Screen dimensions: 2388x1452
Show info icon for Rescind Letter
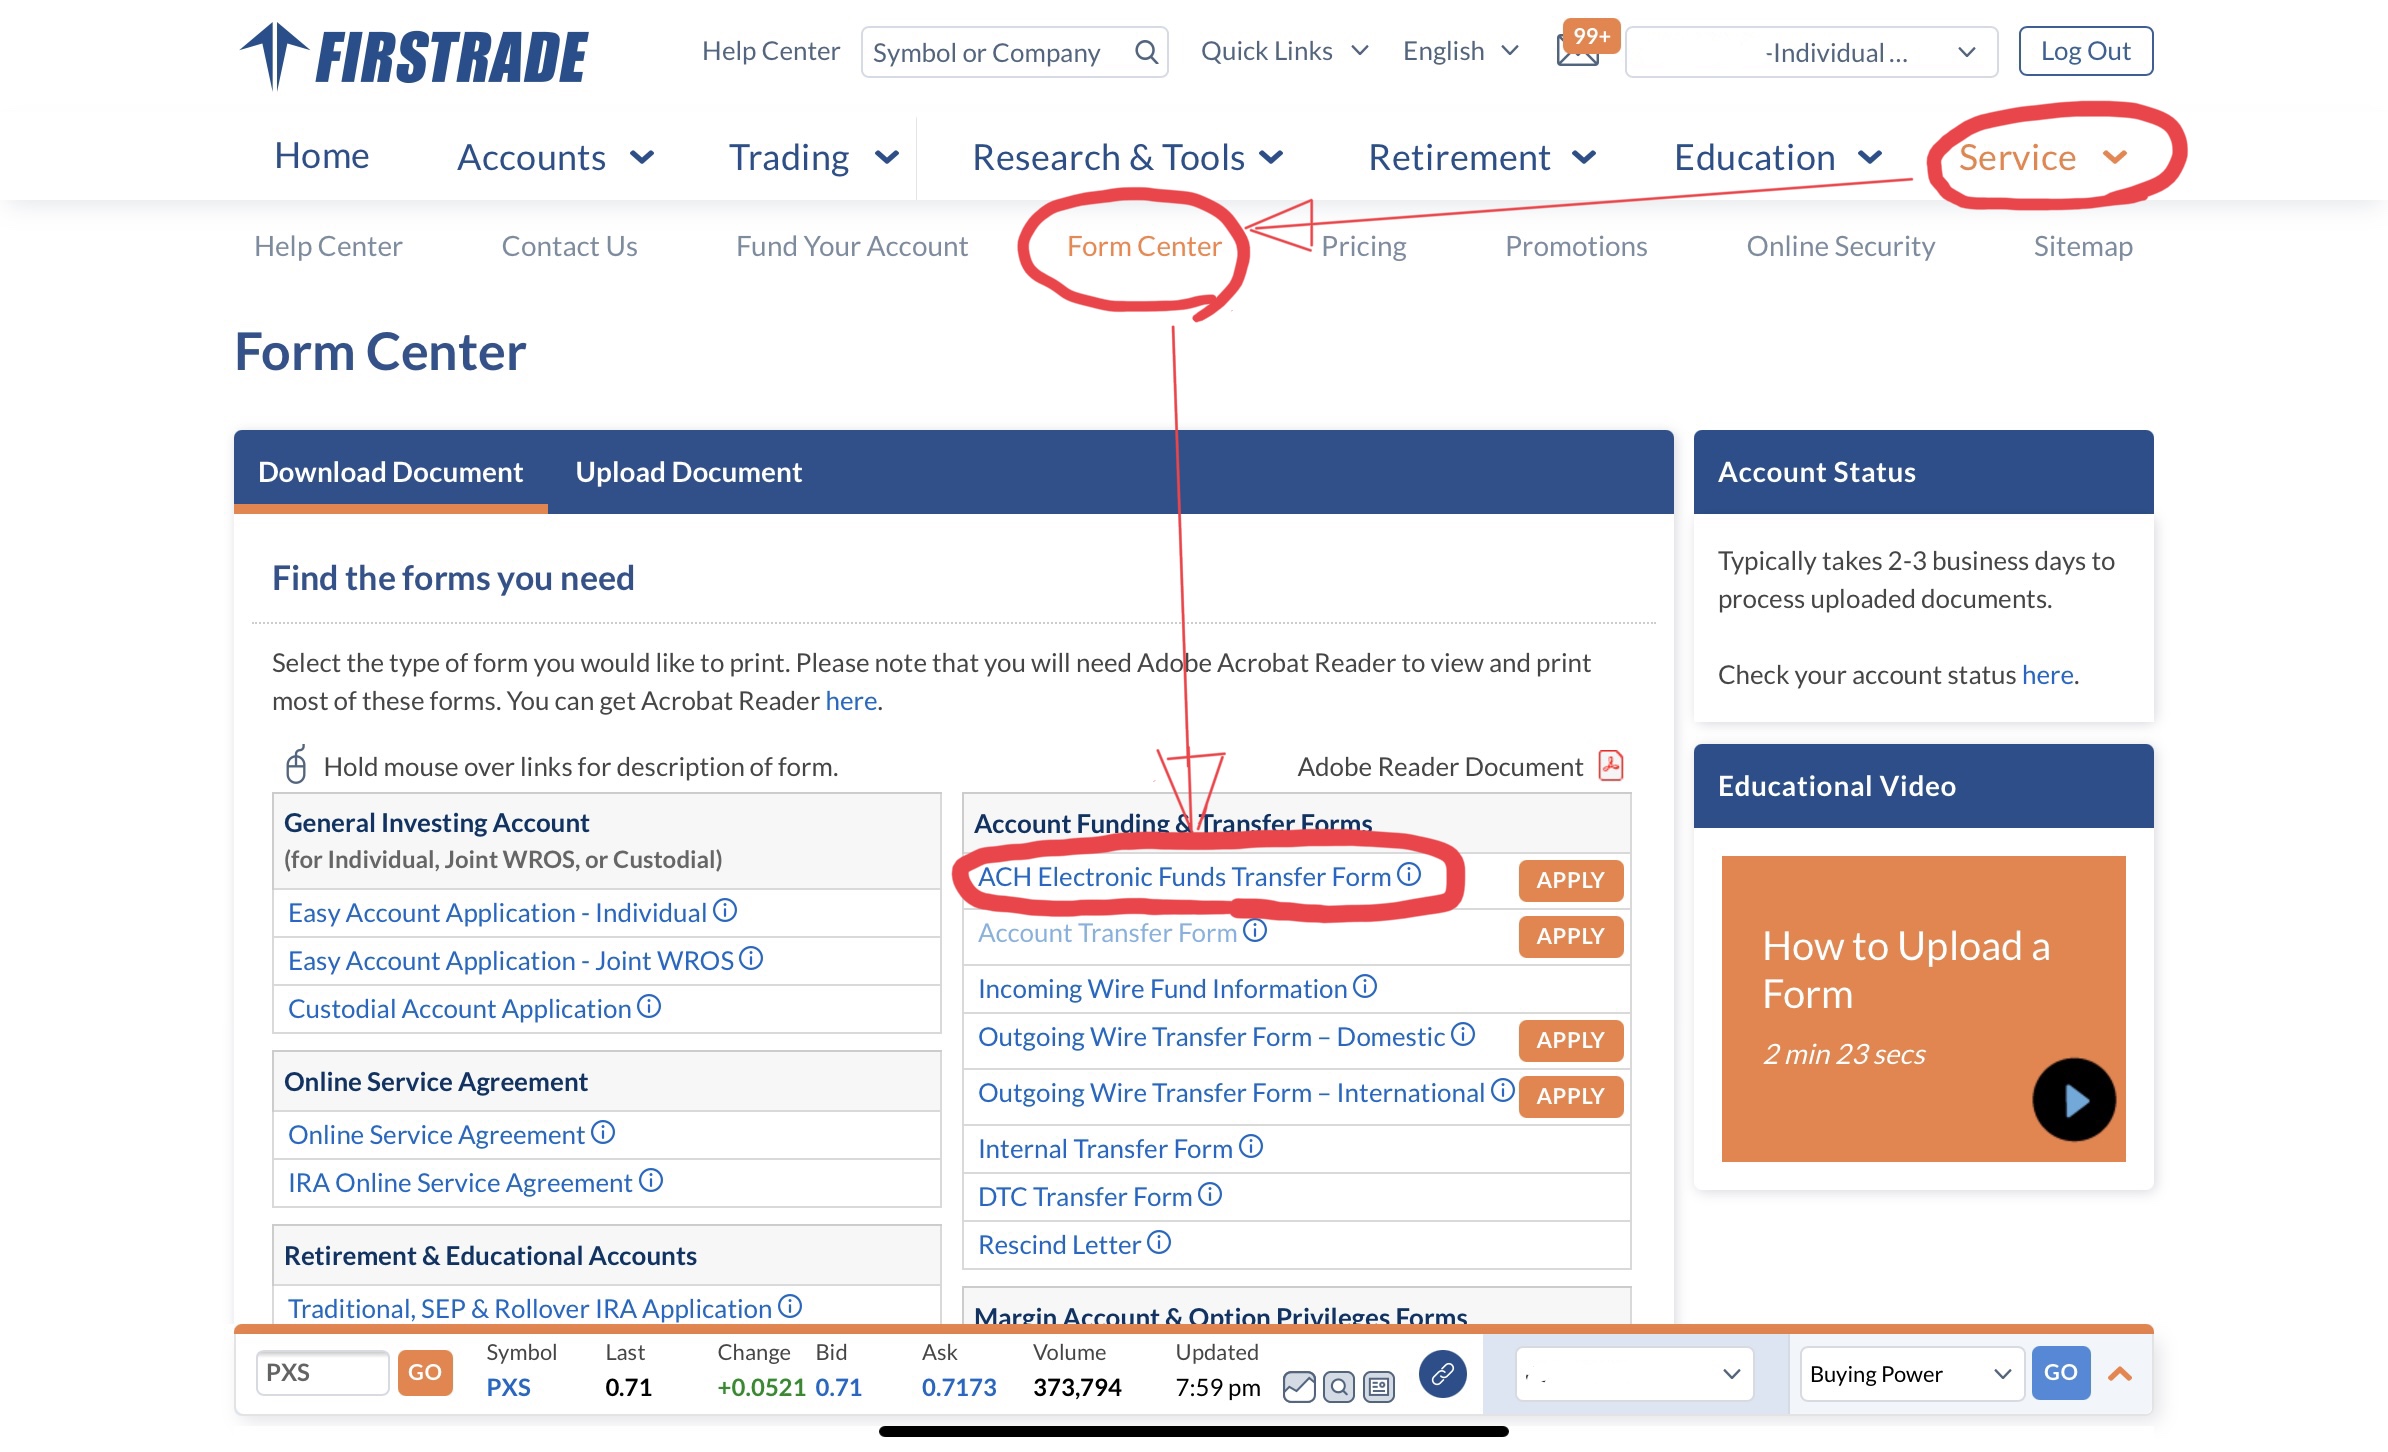click(1159, 1242)
